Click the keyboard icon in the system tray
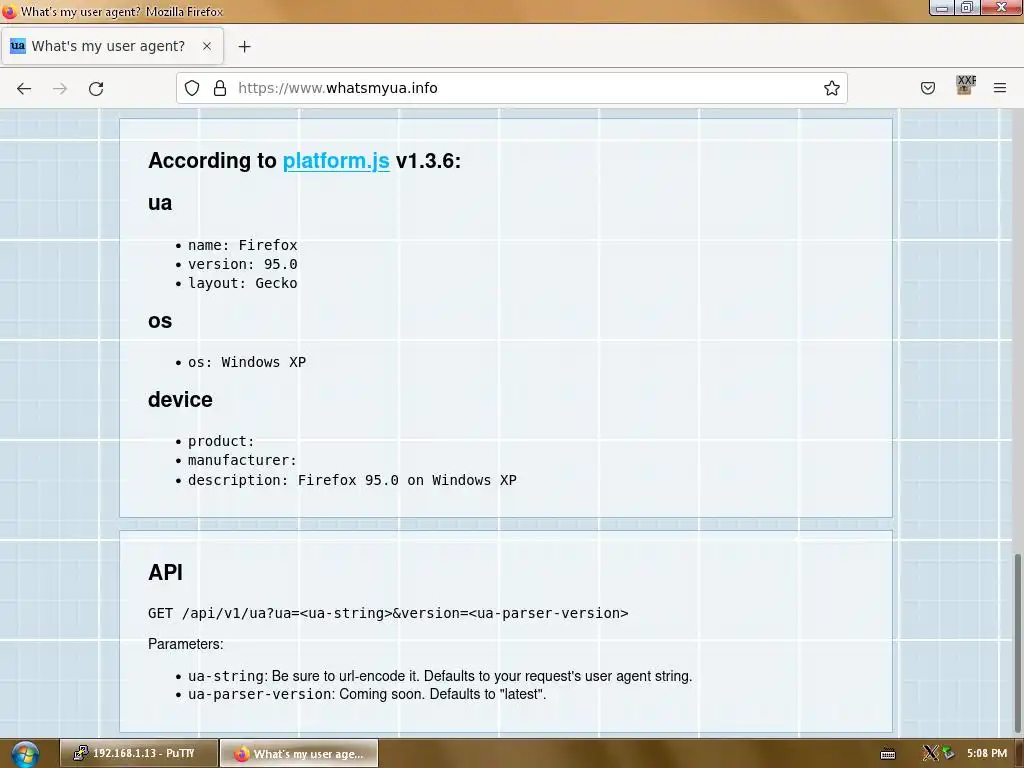1024x768 pixels. click(x=888, y=754)
